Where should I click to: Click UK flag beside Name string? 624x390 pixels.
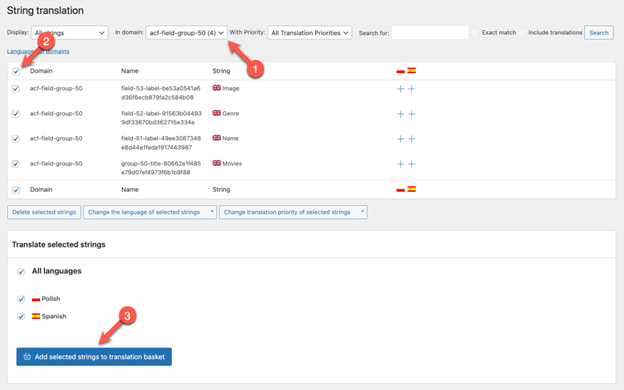click(x=216, y=138)
